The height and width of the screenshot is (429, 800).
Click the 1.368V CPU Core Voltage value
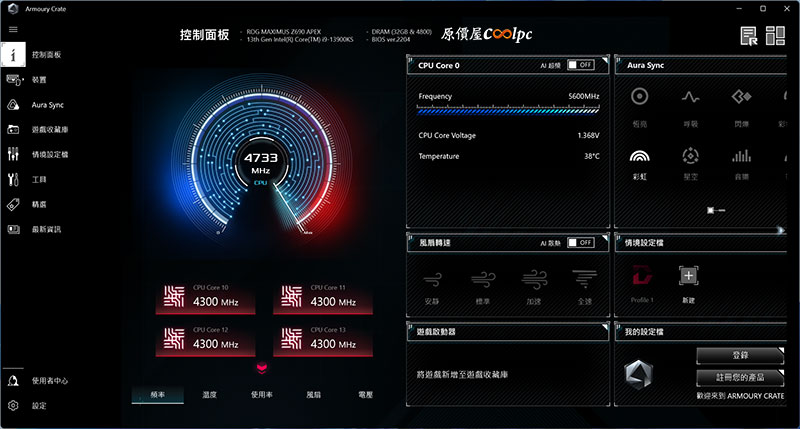tap(588, 135)
